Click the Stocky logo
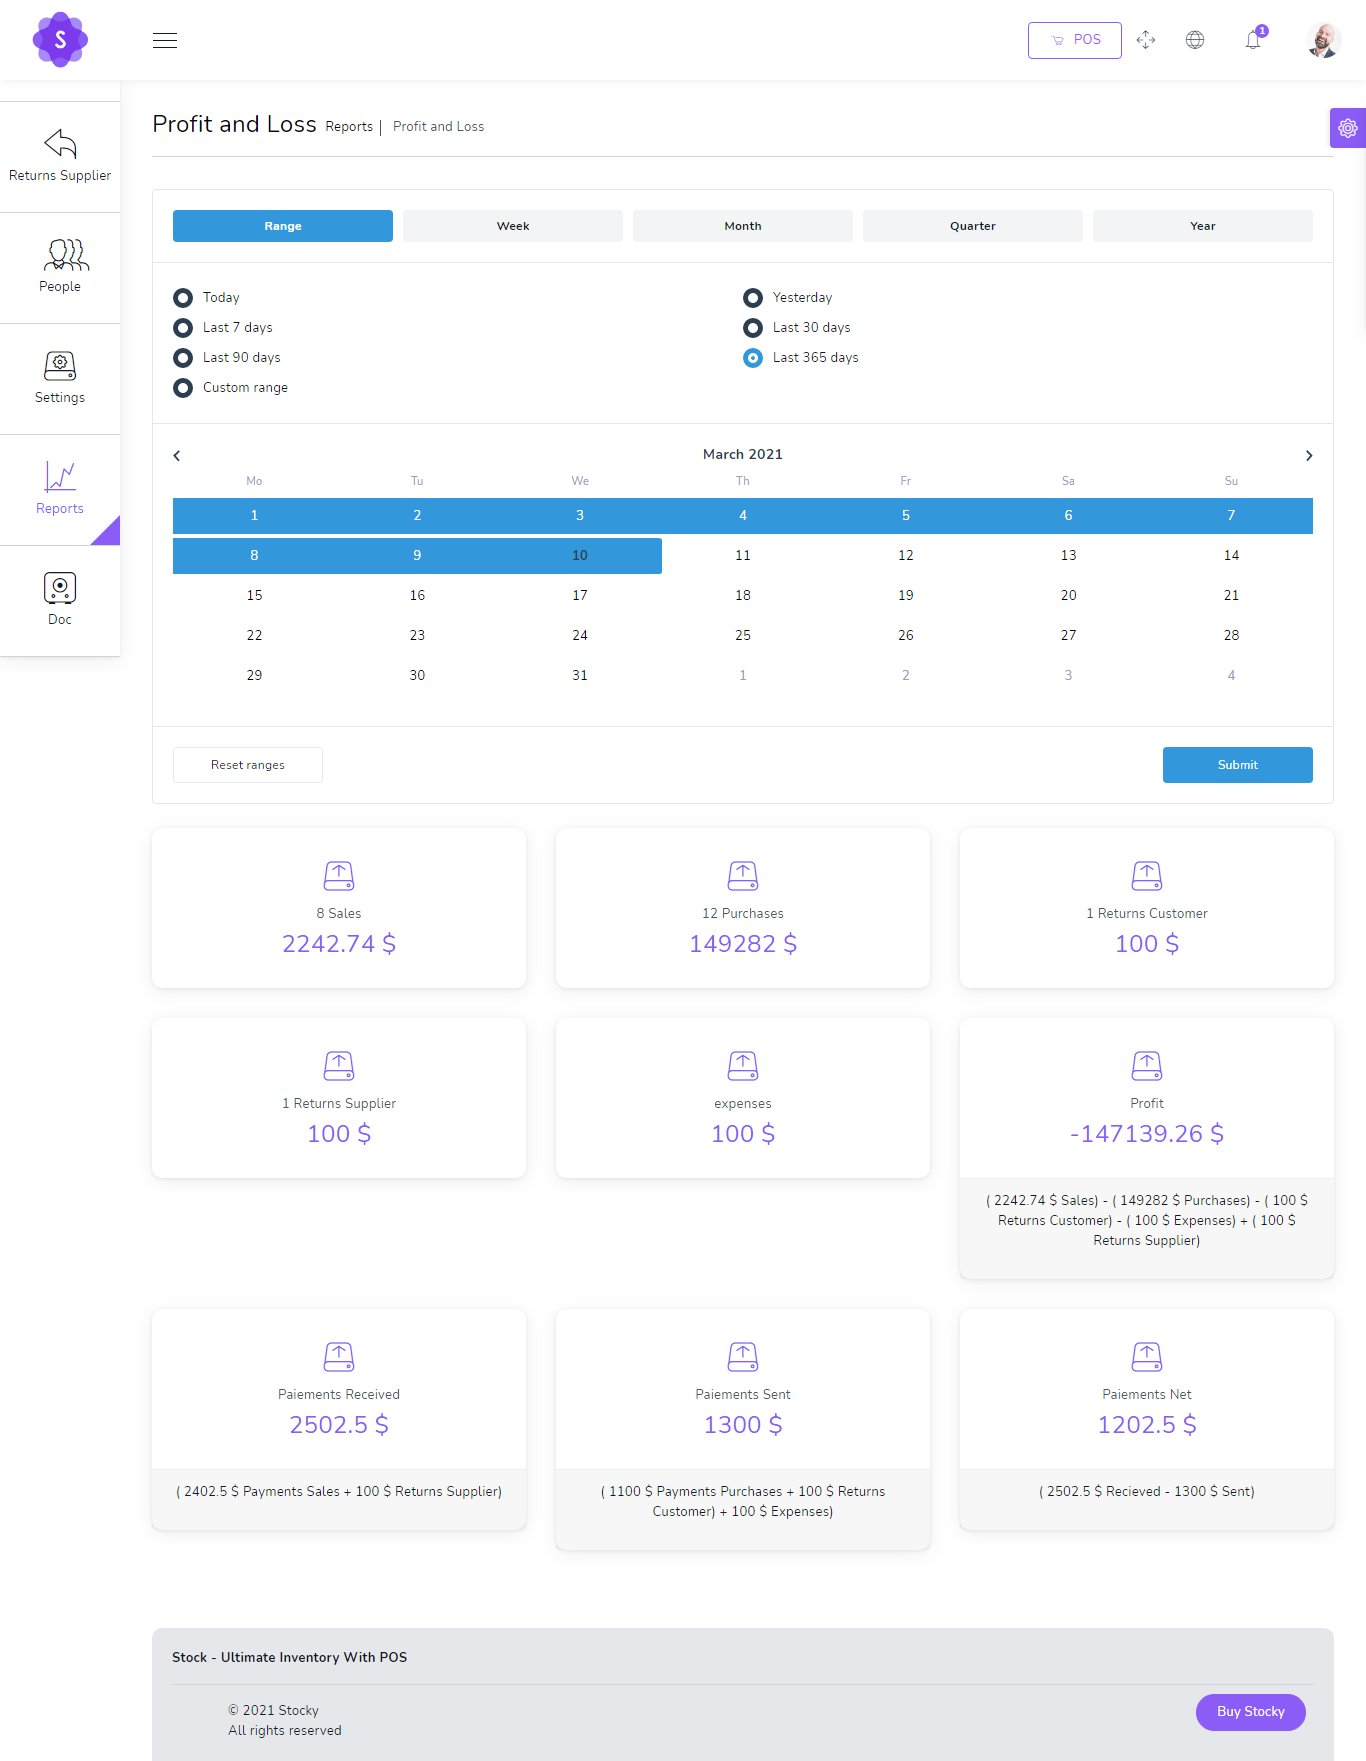Screen dimensions: 1366x1761 coord(60,40)
